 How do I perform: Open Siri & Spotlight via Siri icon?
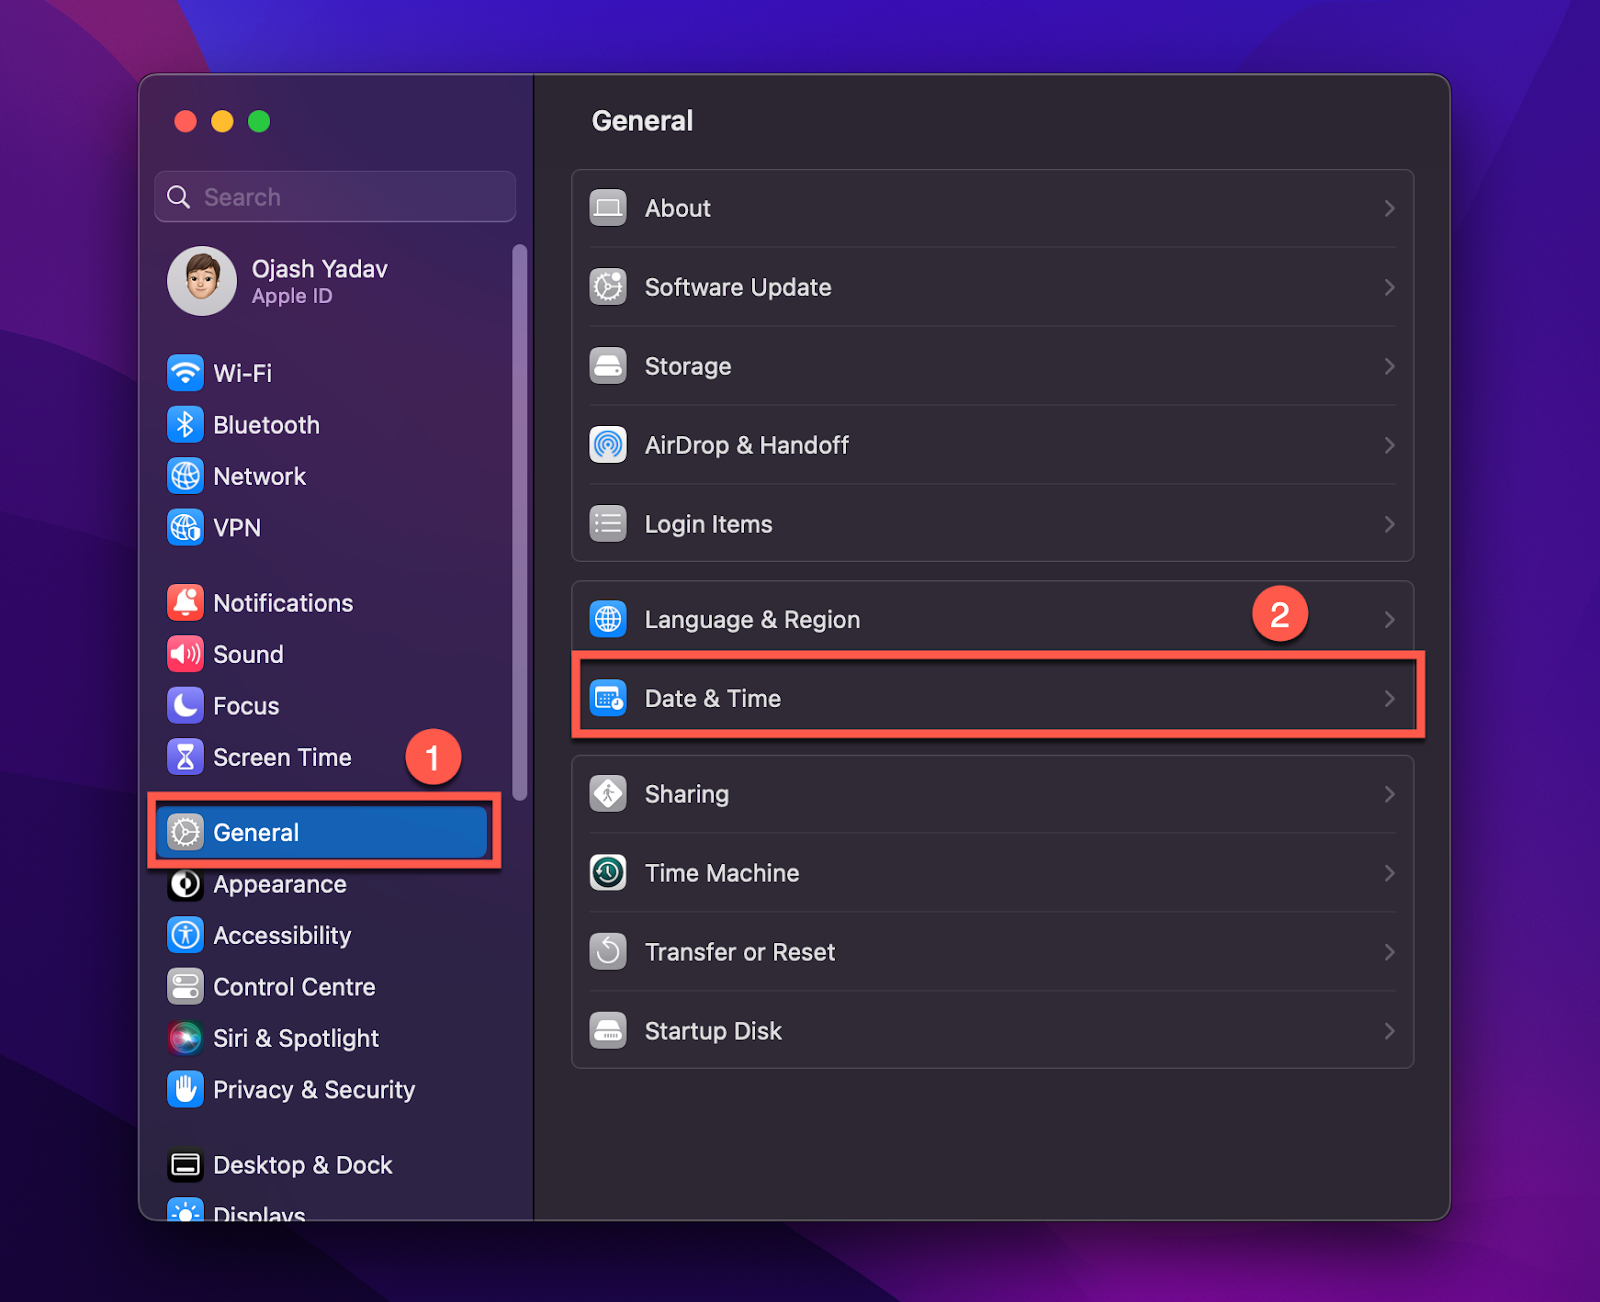tap(185, 1038)
